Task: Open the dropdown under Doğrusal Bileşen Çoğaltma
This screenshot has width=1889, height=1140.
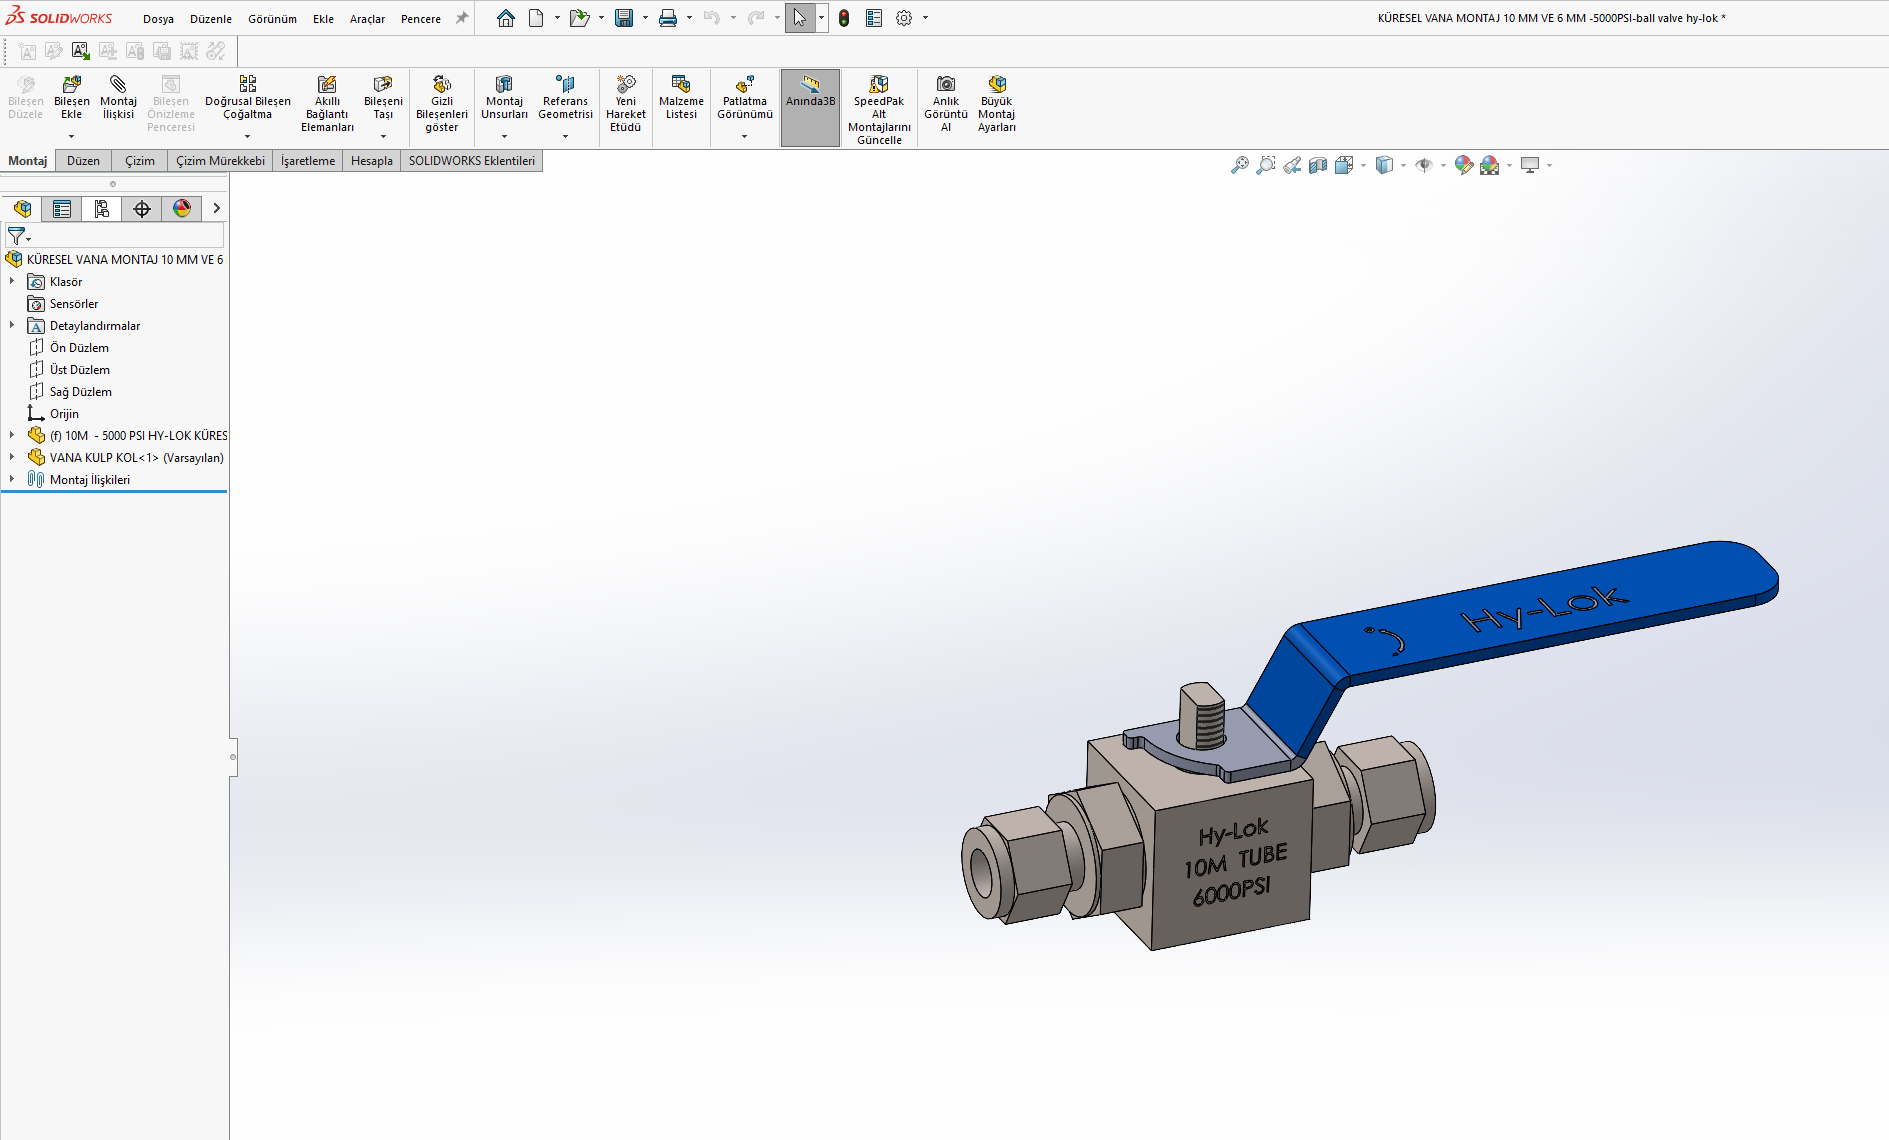Action: (247, 136)
